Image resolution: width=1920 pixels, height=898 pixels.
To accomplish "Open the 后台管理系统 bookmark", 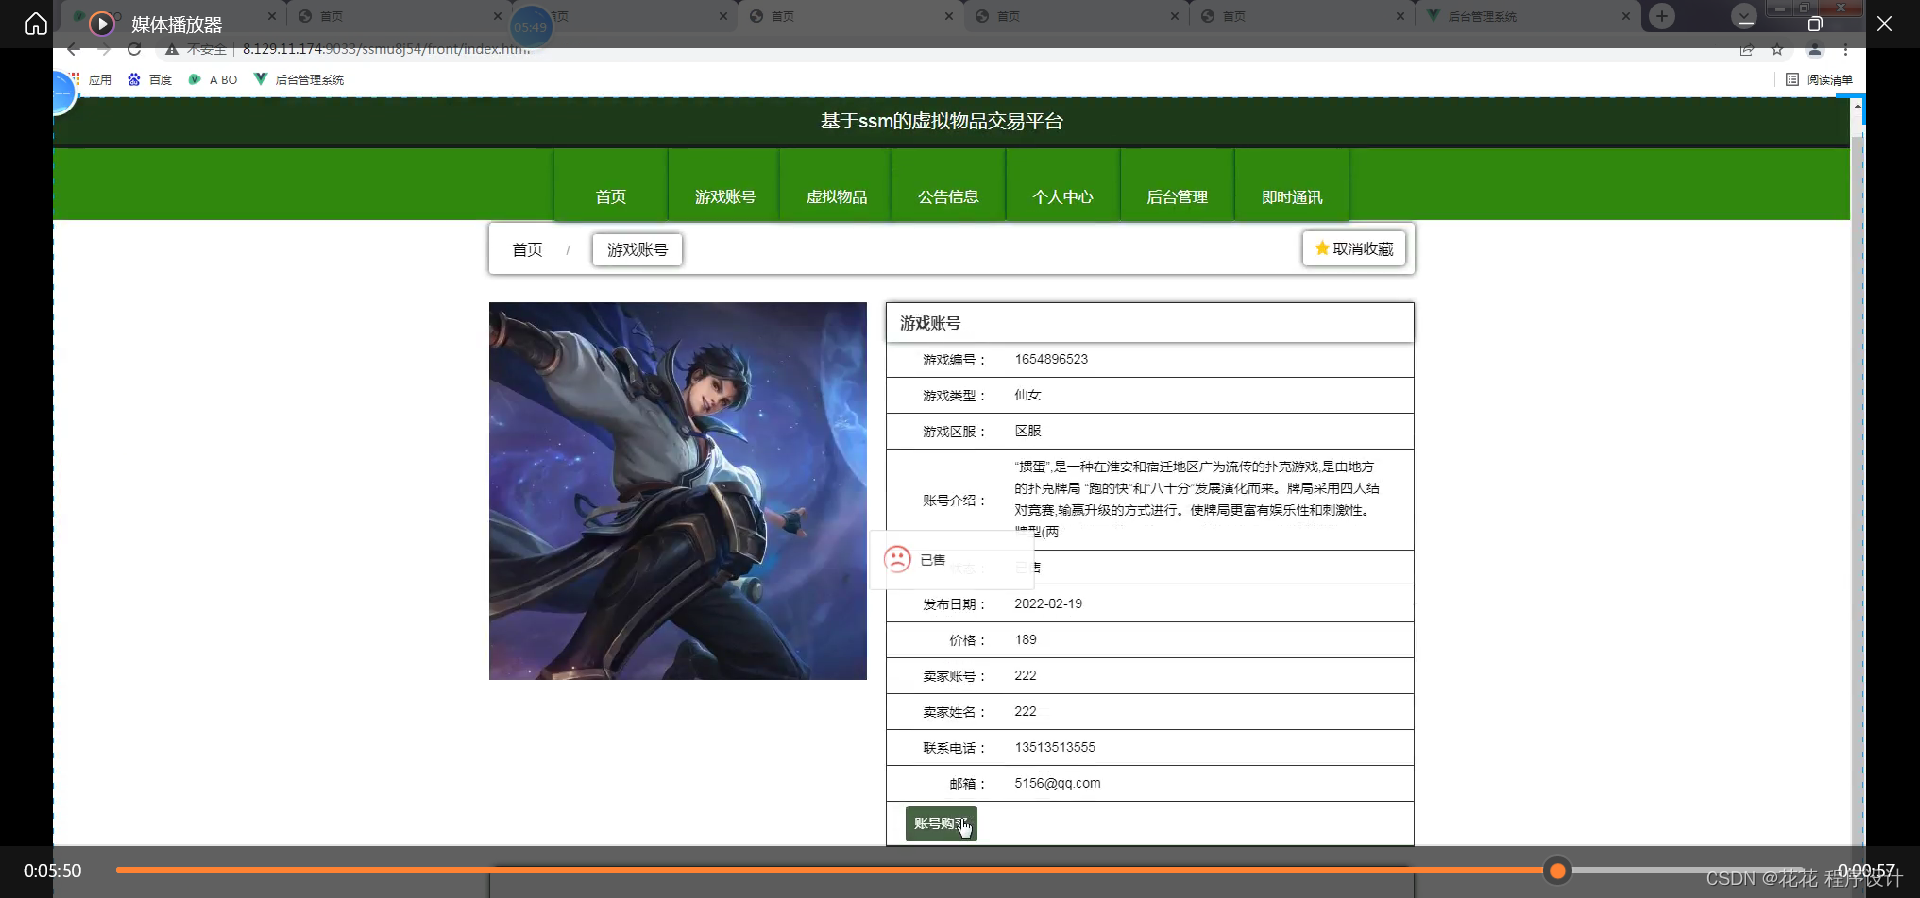I will point(299,80).
